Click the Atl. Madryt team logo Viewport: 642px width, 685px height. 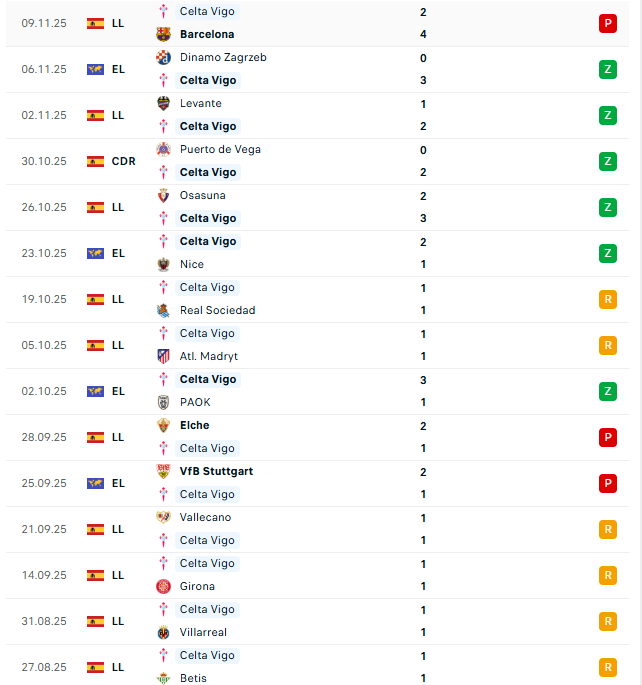164,356
